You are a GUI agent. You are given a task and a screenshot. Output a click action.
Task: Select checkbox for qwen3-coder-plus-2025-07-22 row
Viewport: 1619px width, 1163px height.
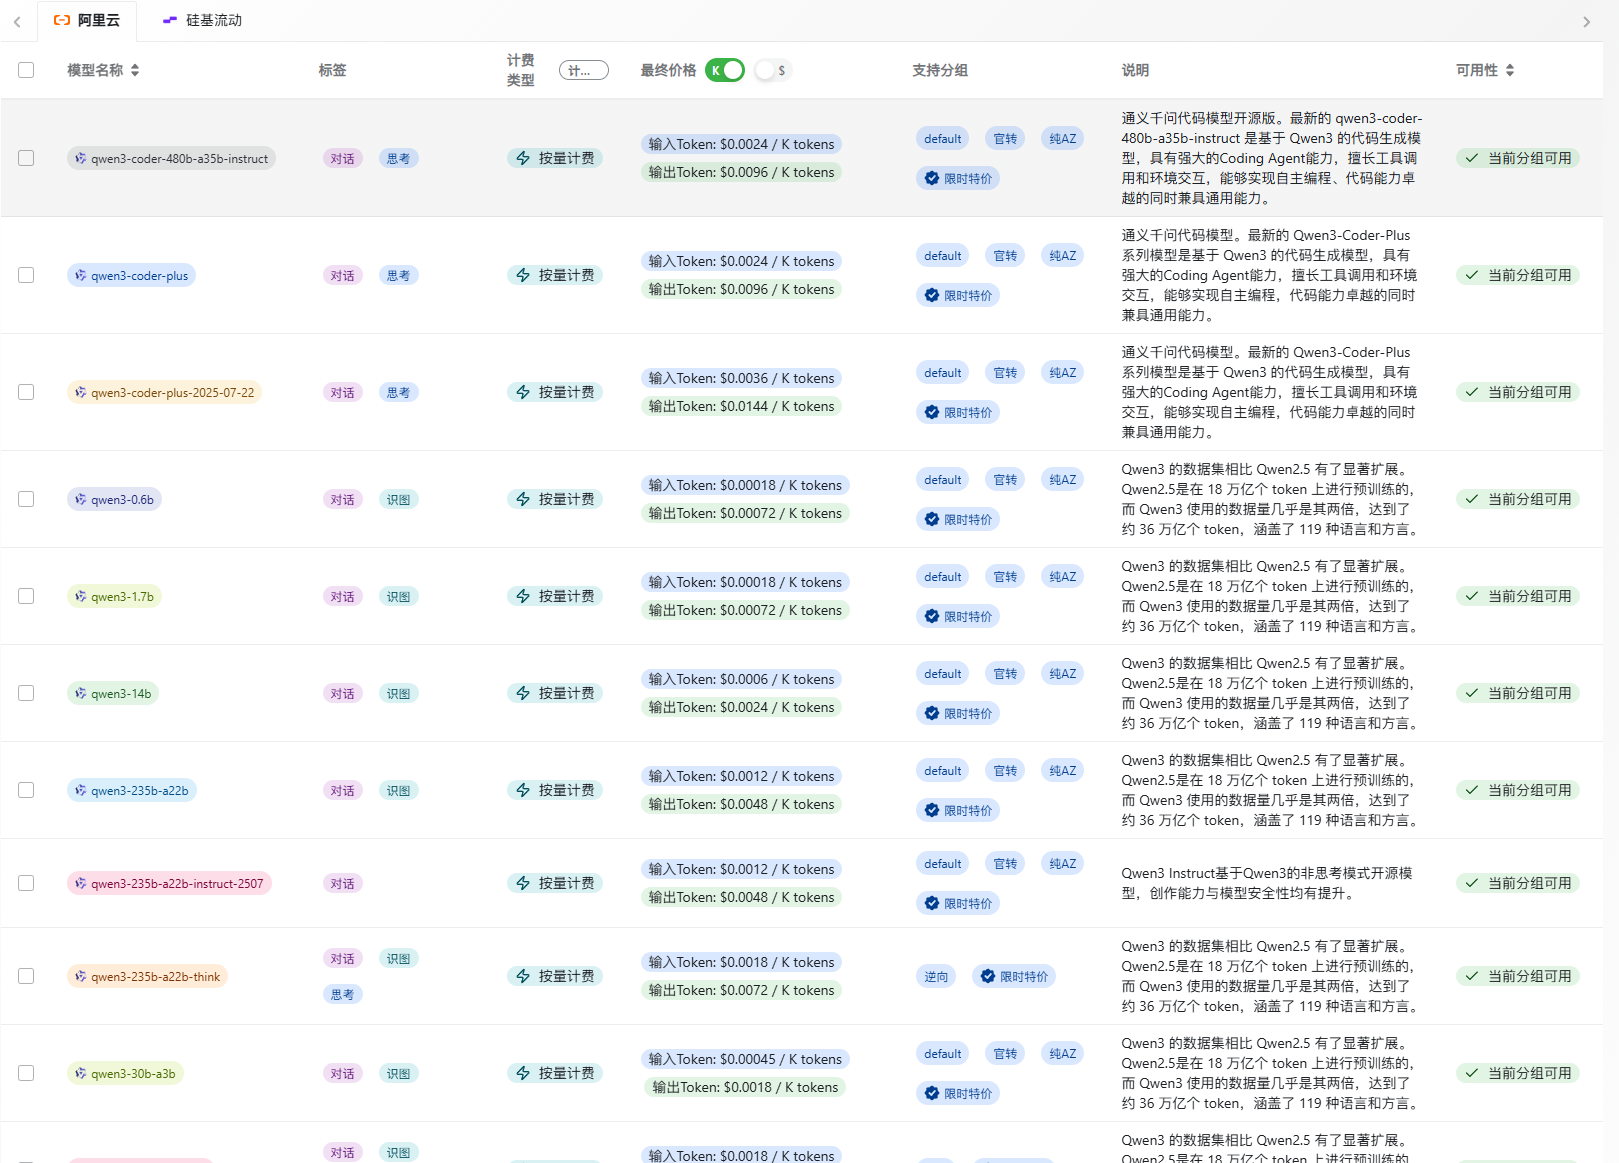pos(26,392)
